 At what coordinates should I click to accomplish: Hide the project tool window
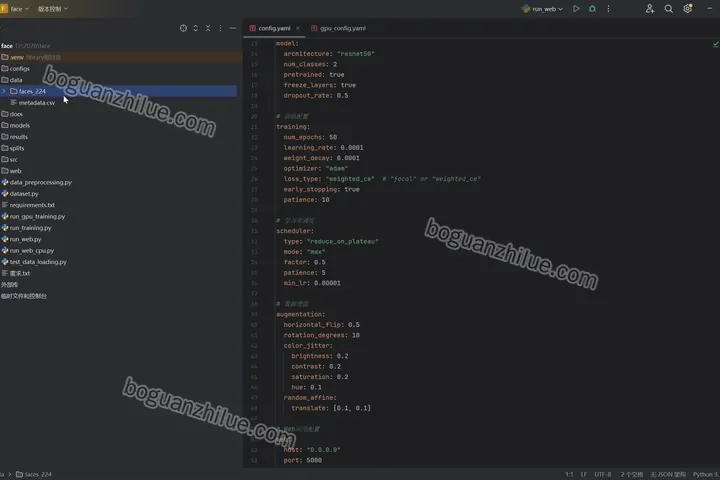click(x=233, y=28)
